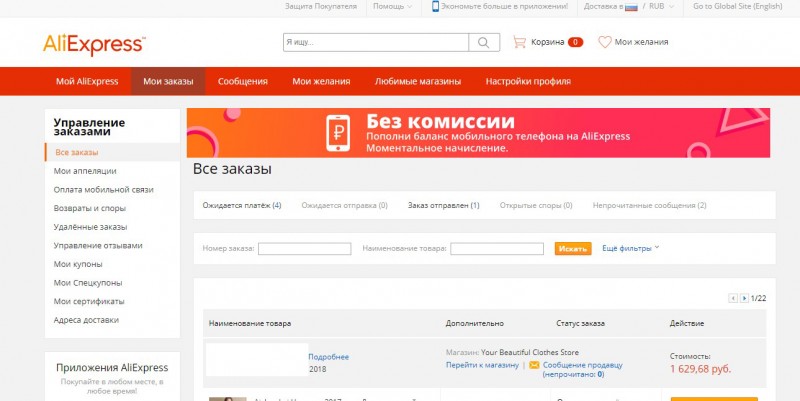Click the wishlist heart icon

click(605, 42)
